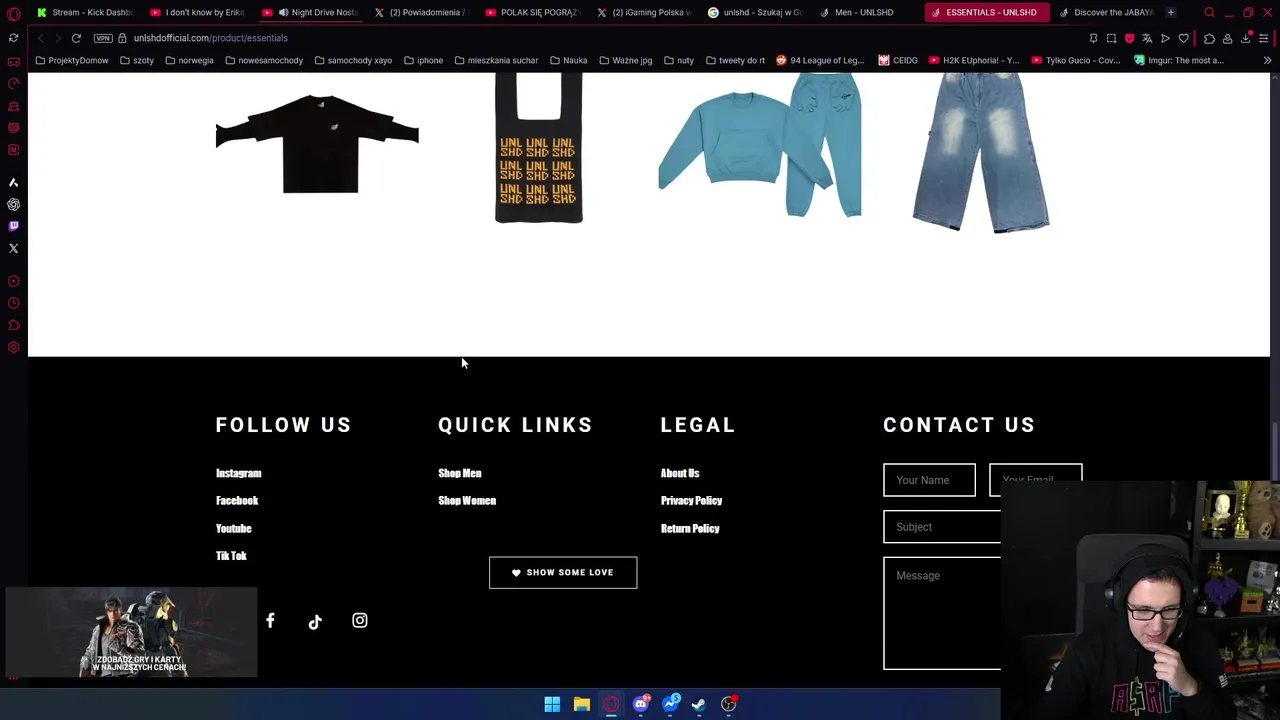
Task: Click the snapshot tool in address bar
Action: 1111,38
